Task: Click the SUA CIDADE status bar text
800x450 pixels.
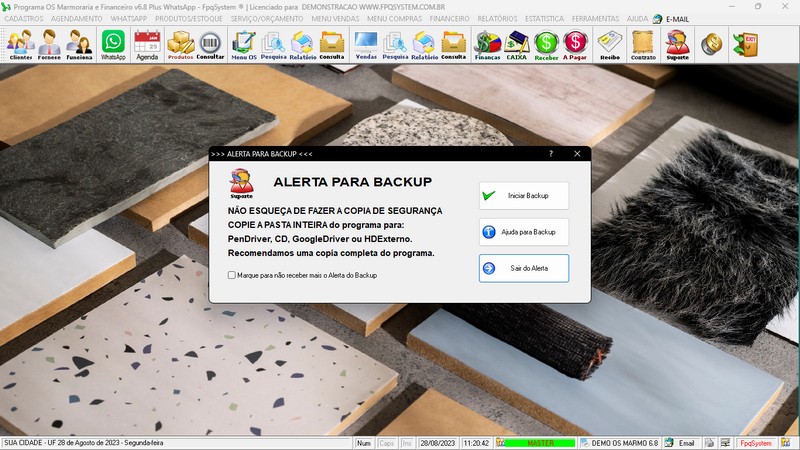Action: pos(84,443)
